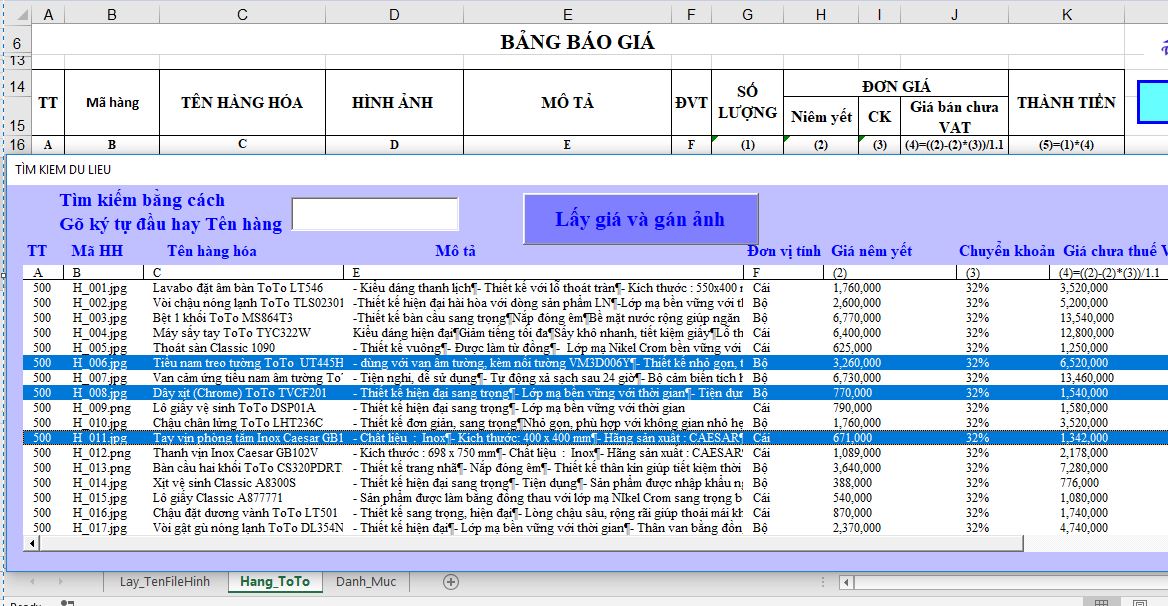This screenshot has width=1168, height=606.
Task: Click the sheet tab scroll left arrow
Action: coord(33,581)
